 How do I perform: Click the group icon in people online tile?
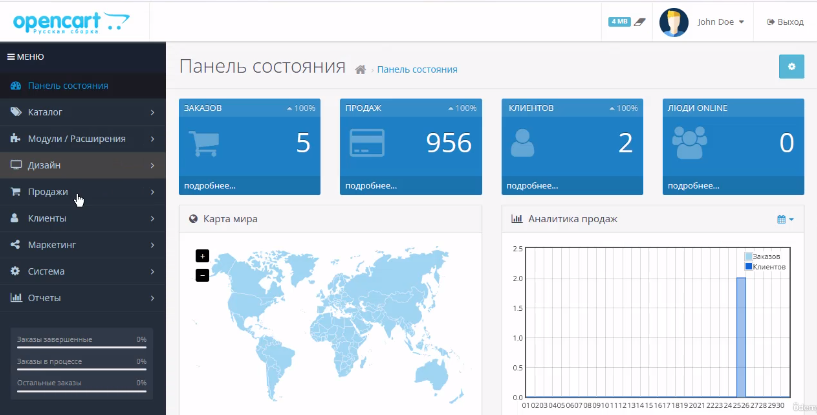pyautogui.click(x=690, y=145)
